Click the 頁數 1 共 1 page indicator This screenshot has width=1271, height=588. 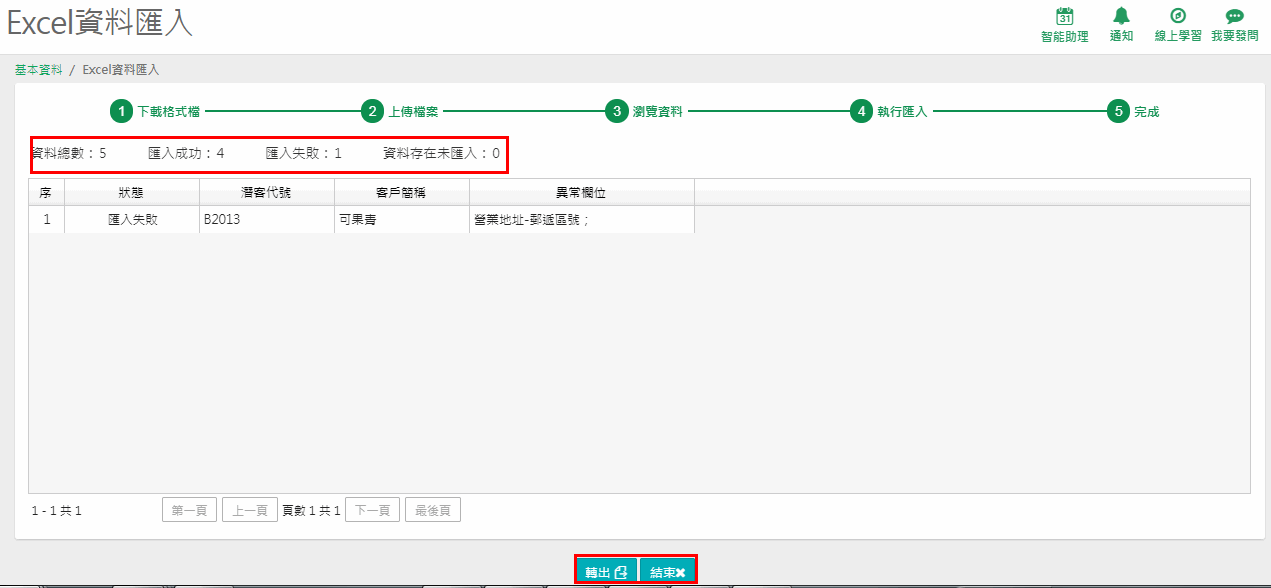(x=311, y=511)
